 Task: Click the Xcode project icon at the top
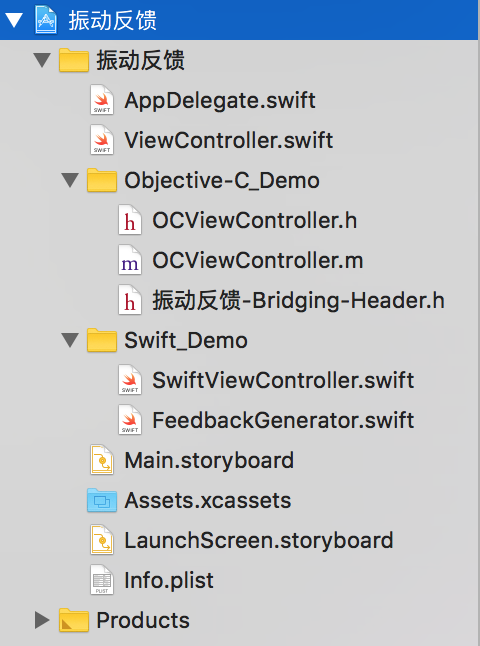click(x=46, y=20)
